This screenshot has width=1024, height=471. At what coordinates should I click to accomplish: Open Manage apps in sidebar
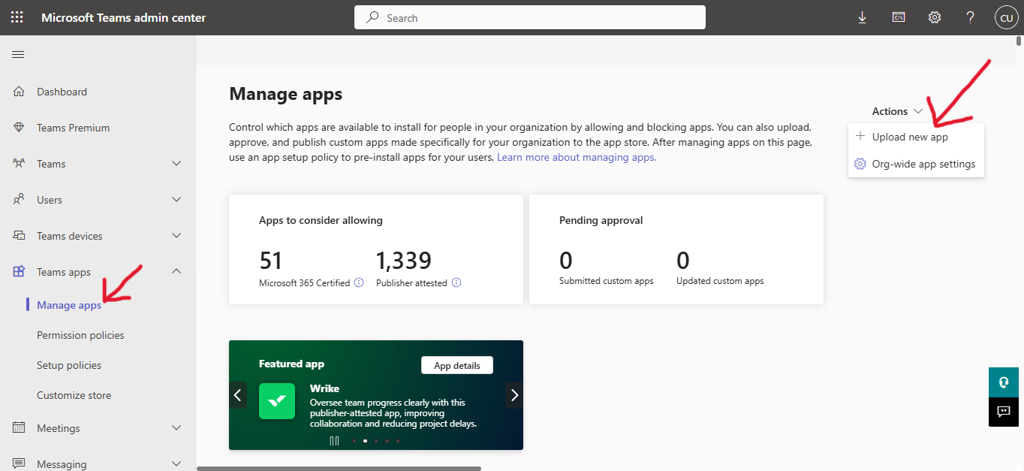(x=69, y=305)
